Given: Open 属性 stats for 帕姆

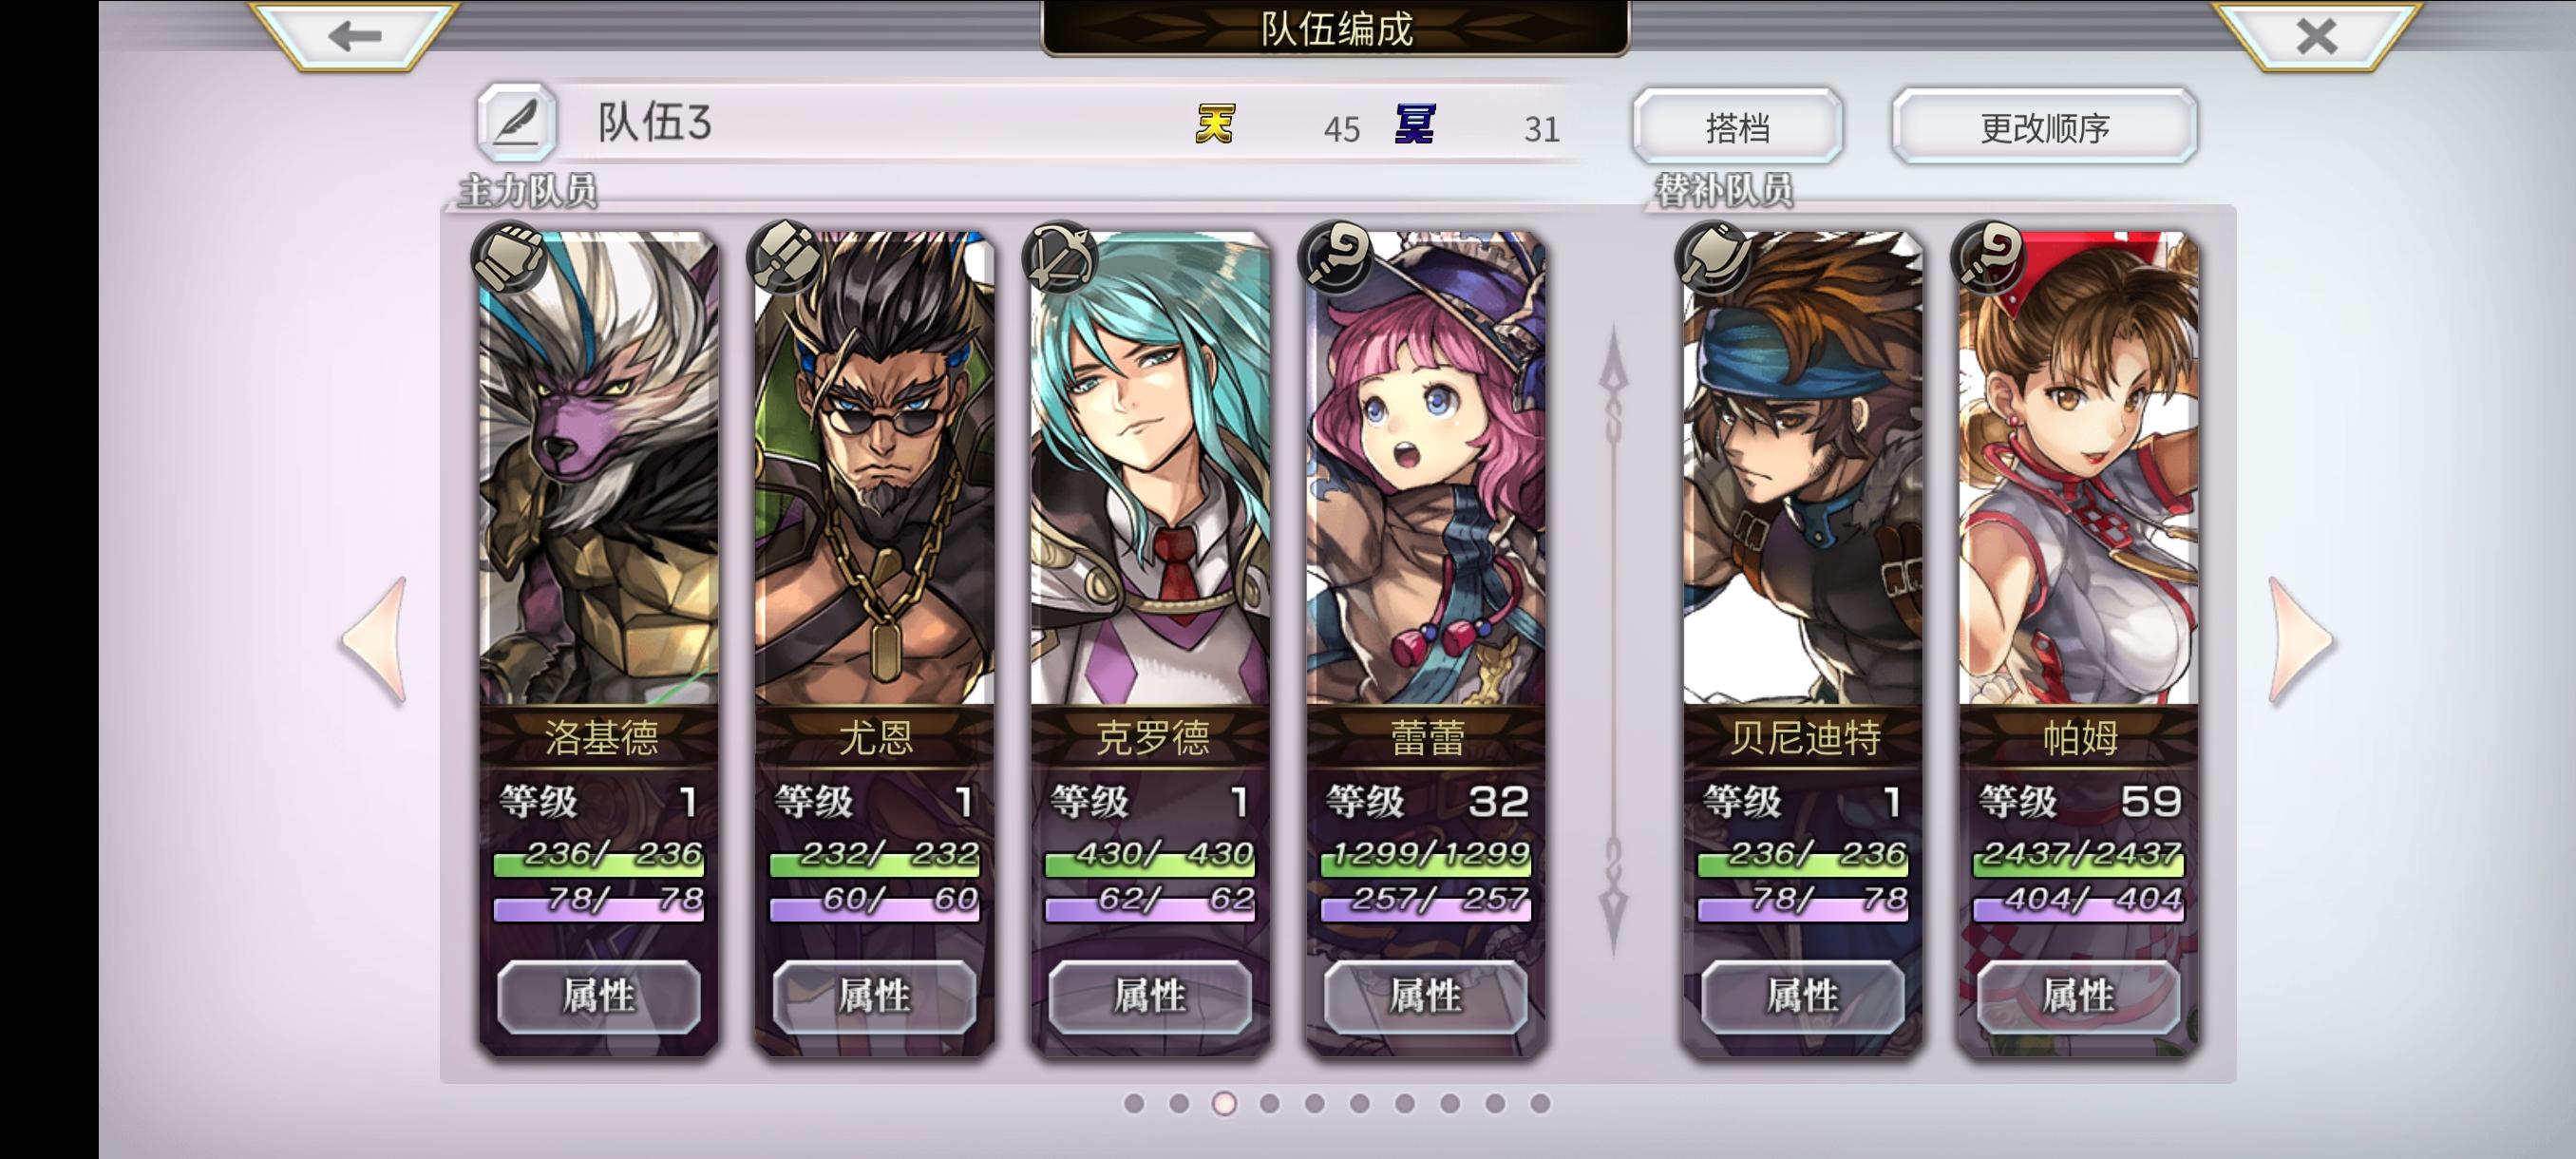Looking at the screenshot, I should [x=2079, y=996].
